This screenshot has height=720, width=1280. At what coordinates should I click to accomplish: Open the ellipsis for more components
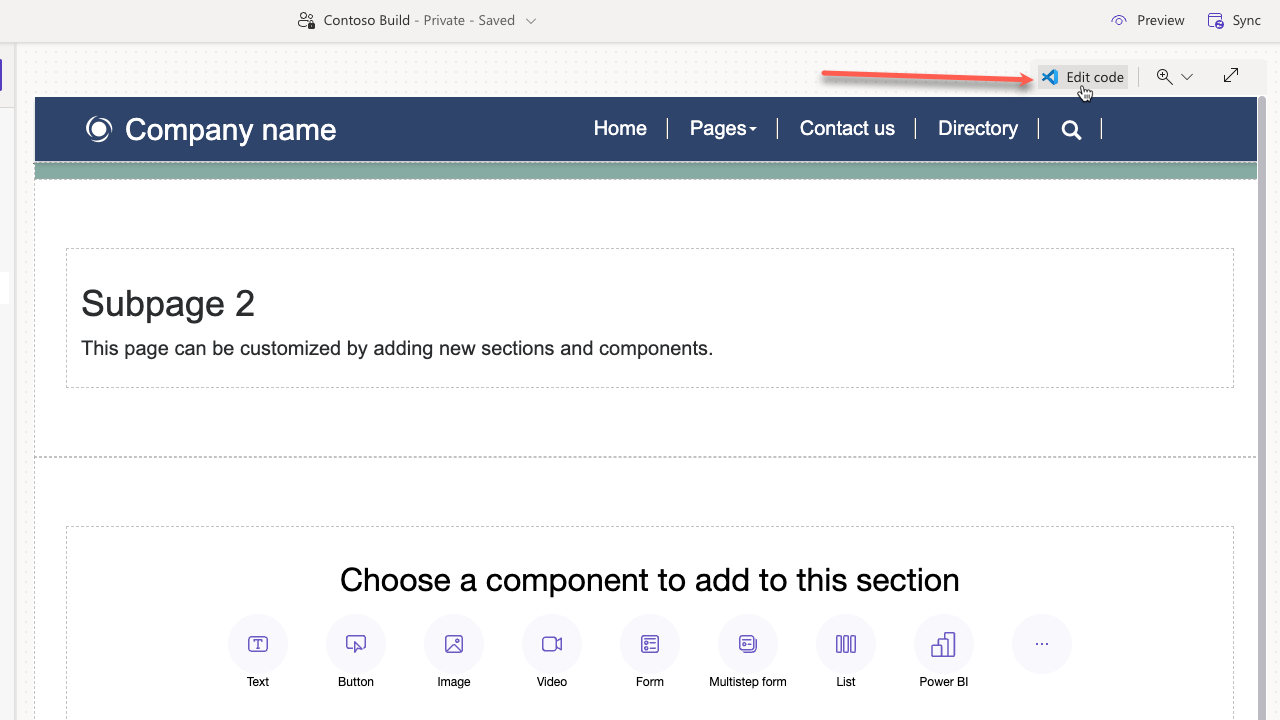[x=1041, y=644]
